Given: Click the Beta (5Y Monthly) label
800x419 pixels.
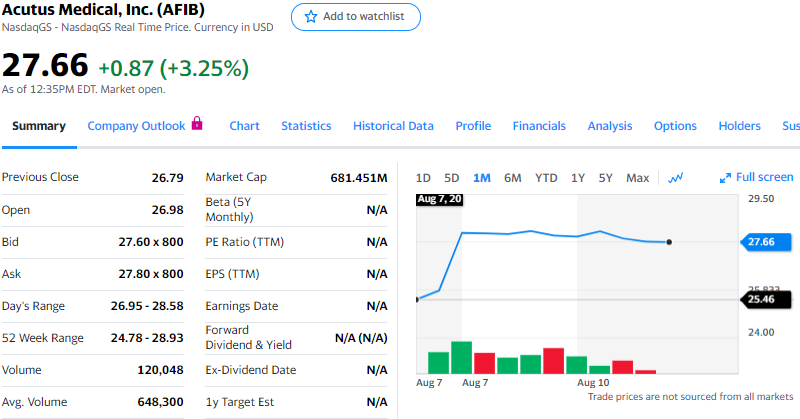Looking at the screenshot, I should tap(229, 210).
